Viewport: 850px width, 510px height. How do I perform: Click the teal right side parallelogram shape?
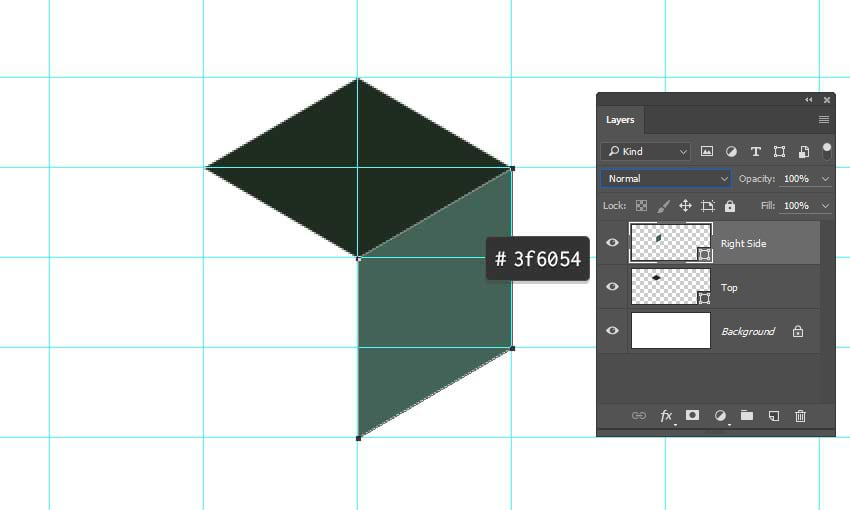click(435, 302)
